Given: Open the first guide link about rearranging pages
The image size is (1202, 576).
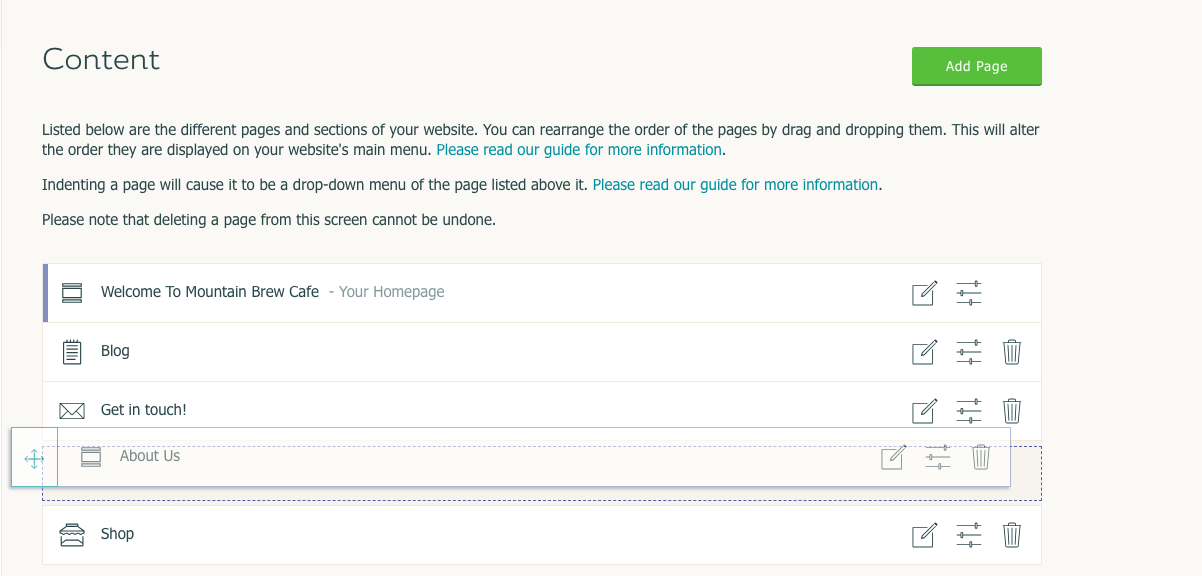Looking at the screenshot, I should pos(579,150).
